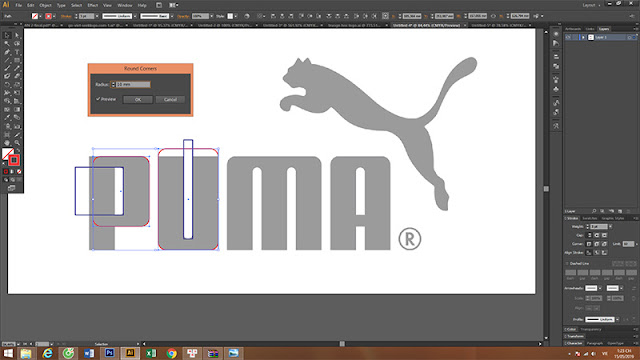The image size is (640, 360).
Task: Open the Object menu
Action: [45, 5]
